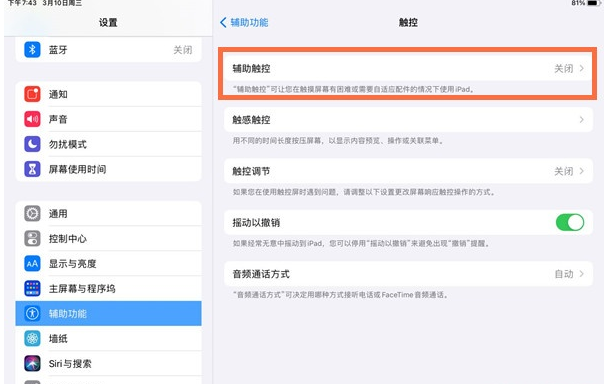Tap the Screen Time hourglass icon

(32, 169)
